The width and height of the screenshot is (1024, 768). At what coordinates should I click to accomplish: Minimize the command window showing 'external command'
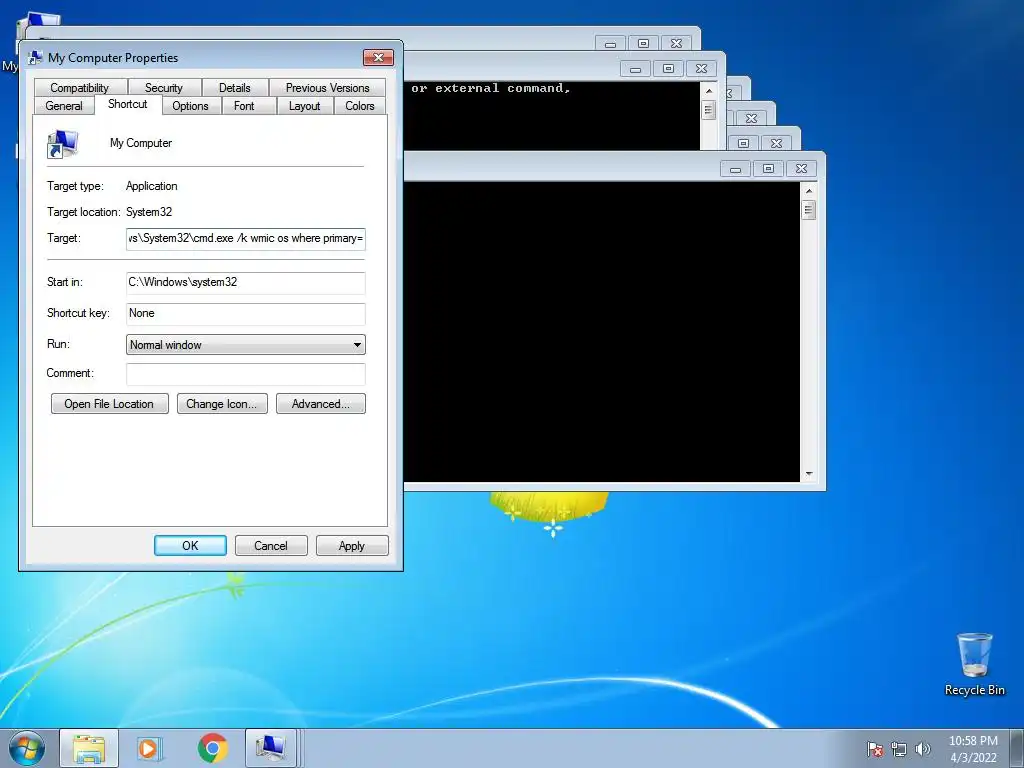coord(635,69)
